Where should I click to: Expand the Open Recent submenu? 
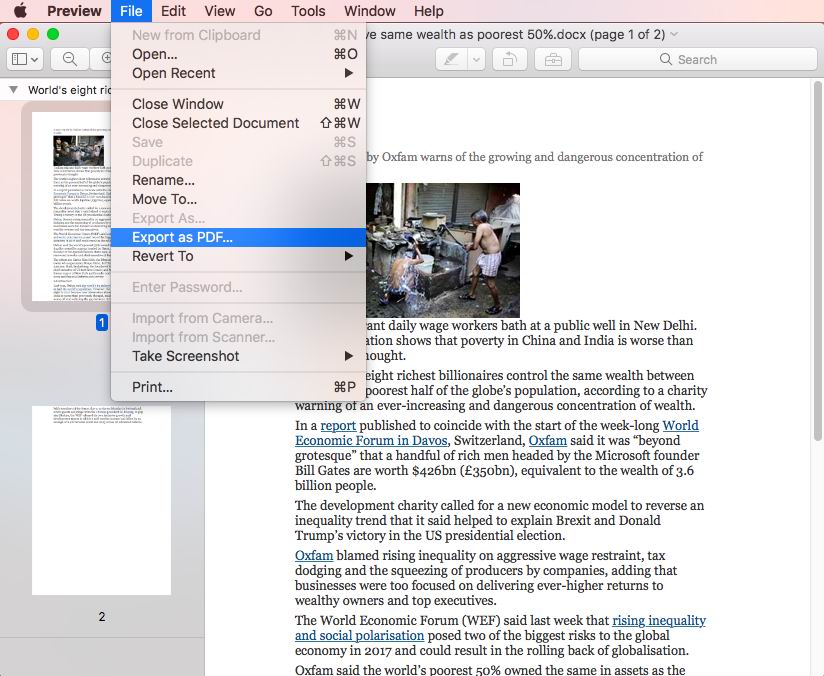click(239, 73)
